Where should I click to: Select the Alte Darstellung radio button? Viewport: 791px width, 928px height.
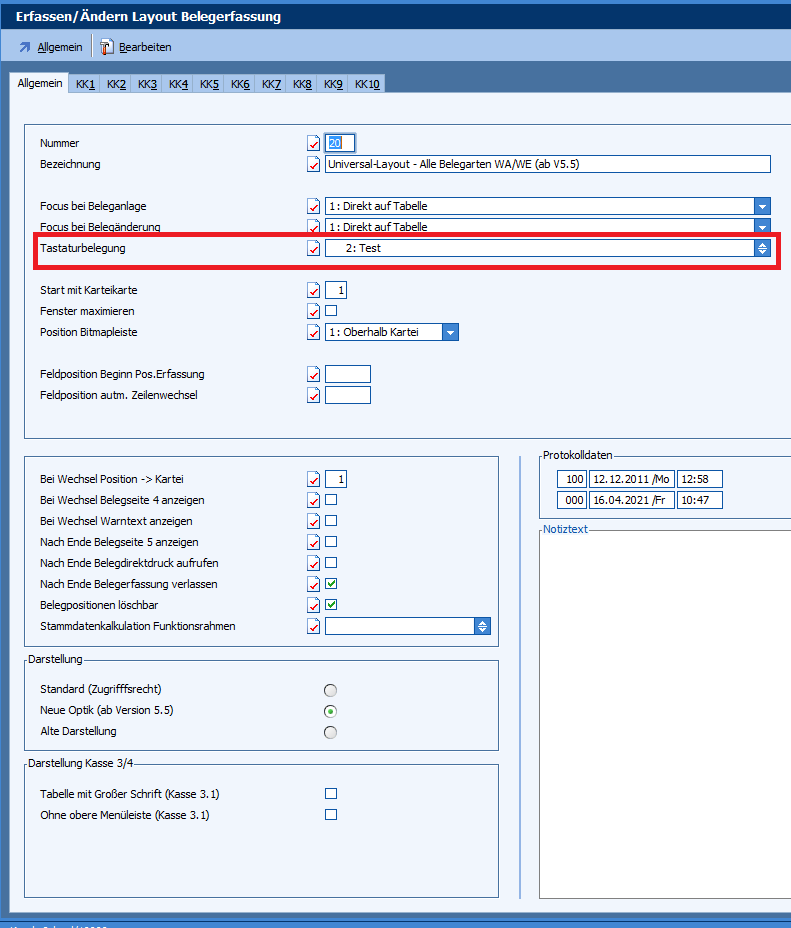tap(331, 732)
